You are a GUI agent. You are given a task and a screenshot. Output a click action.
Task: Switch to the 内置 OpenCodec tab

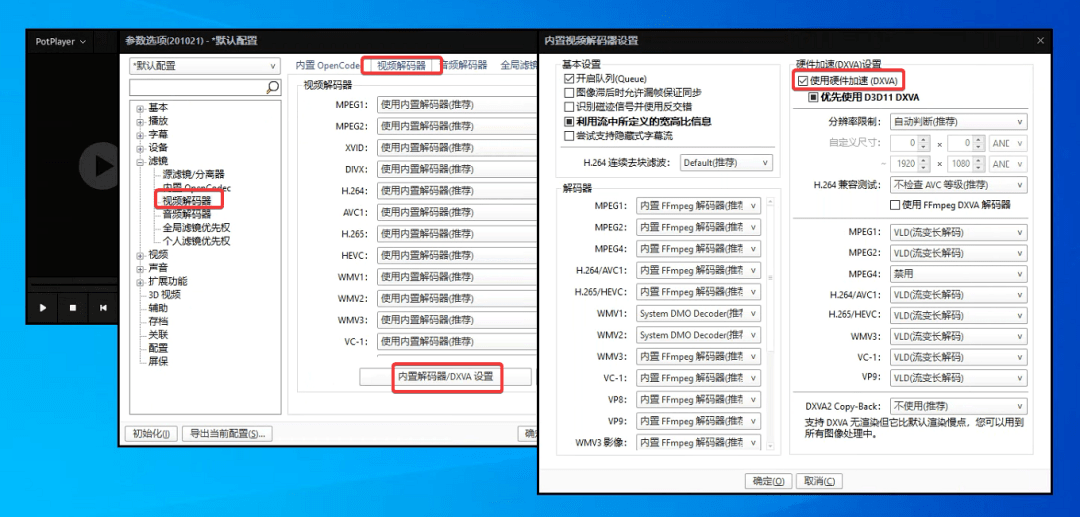(328, 65)
